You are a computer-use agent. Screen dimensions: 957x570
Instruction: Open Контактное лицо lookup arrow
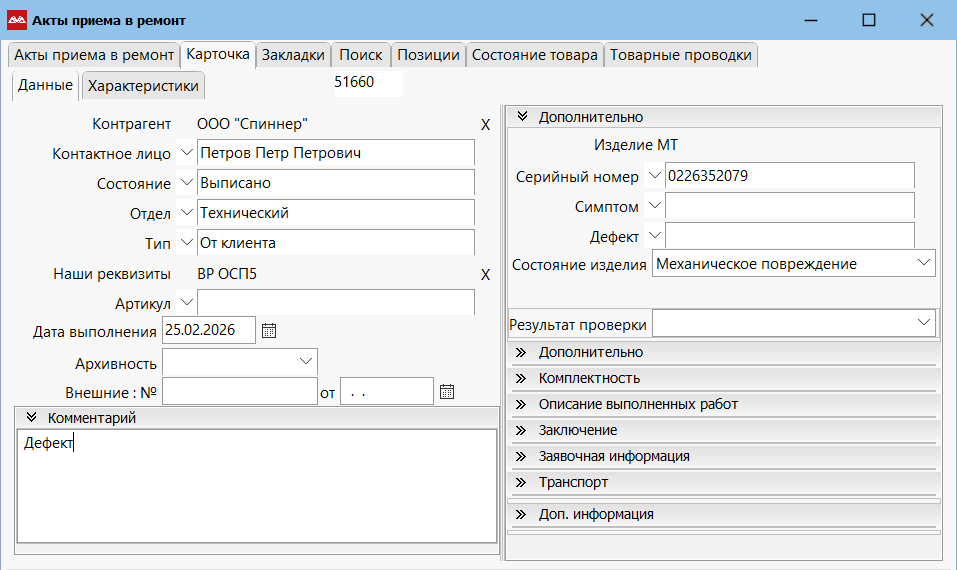(x=185, y=153)
